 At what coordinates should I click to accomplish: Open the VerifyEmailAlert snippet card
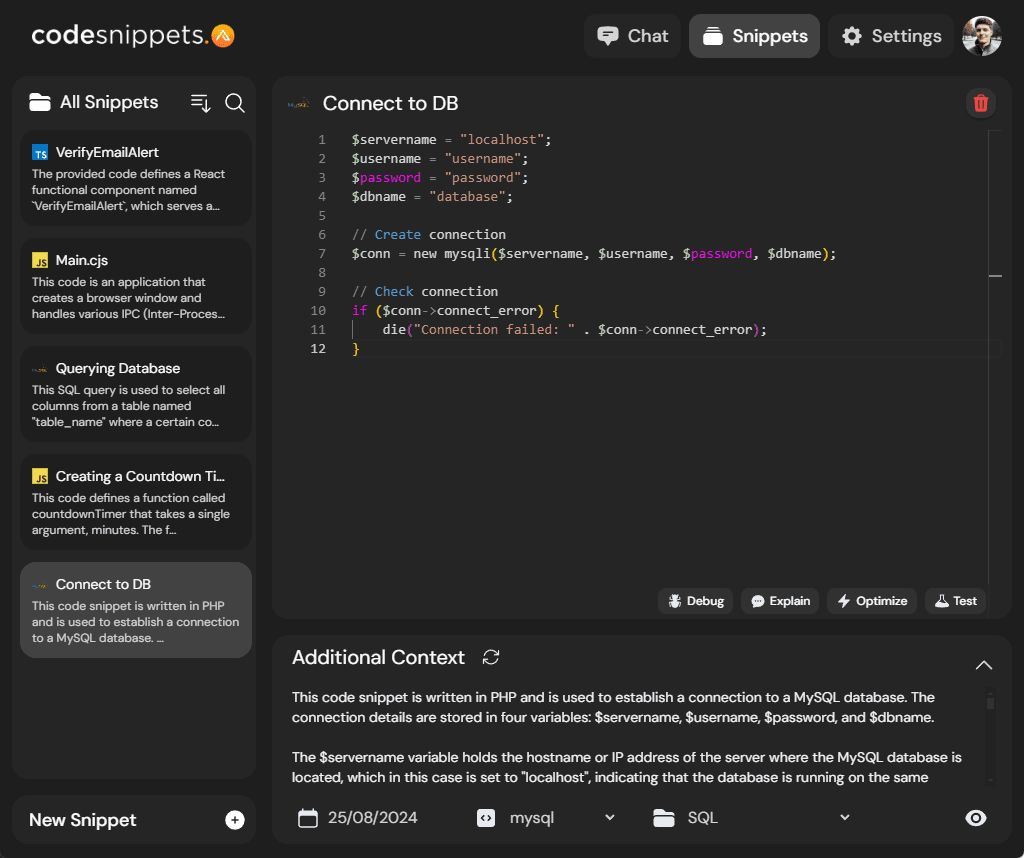136,178
